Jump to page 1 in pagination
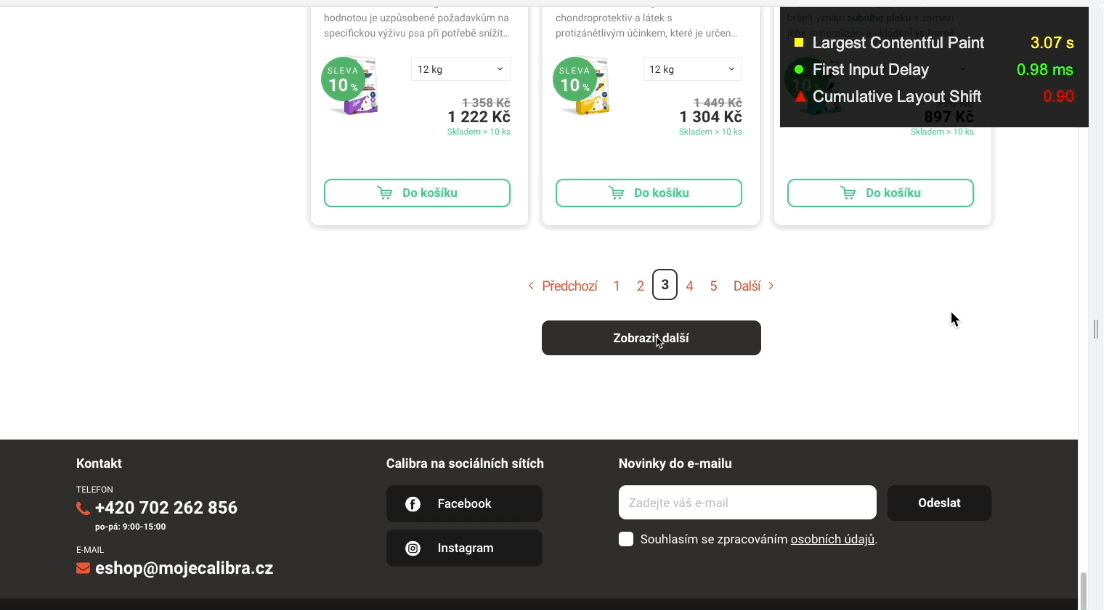 pyautogui.click(x=617, y=286)
